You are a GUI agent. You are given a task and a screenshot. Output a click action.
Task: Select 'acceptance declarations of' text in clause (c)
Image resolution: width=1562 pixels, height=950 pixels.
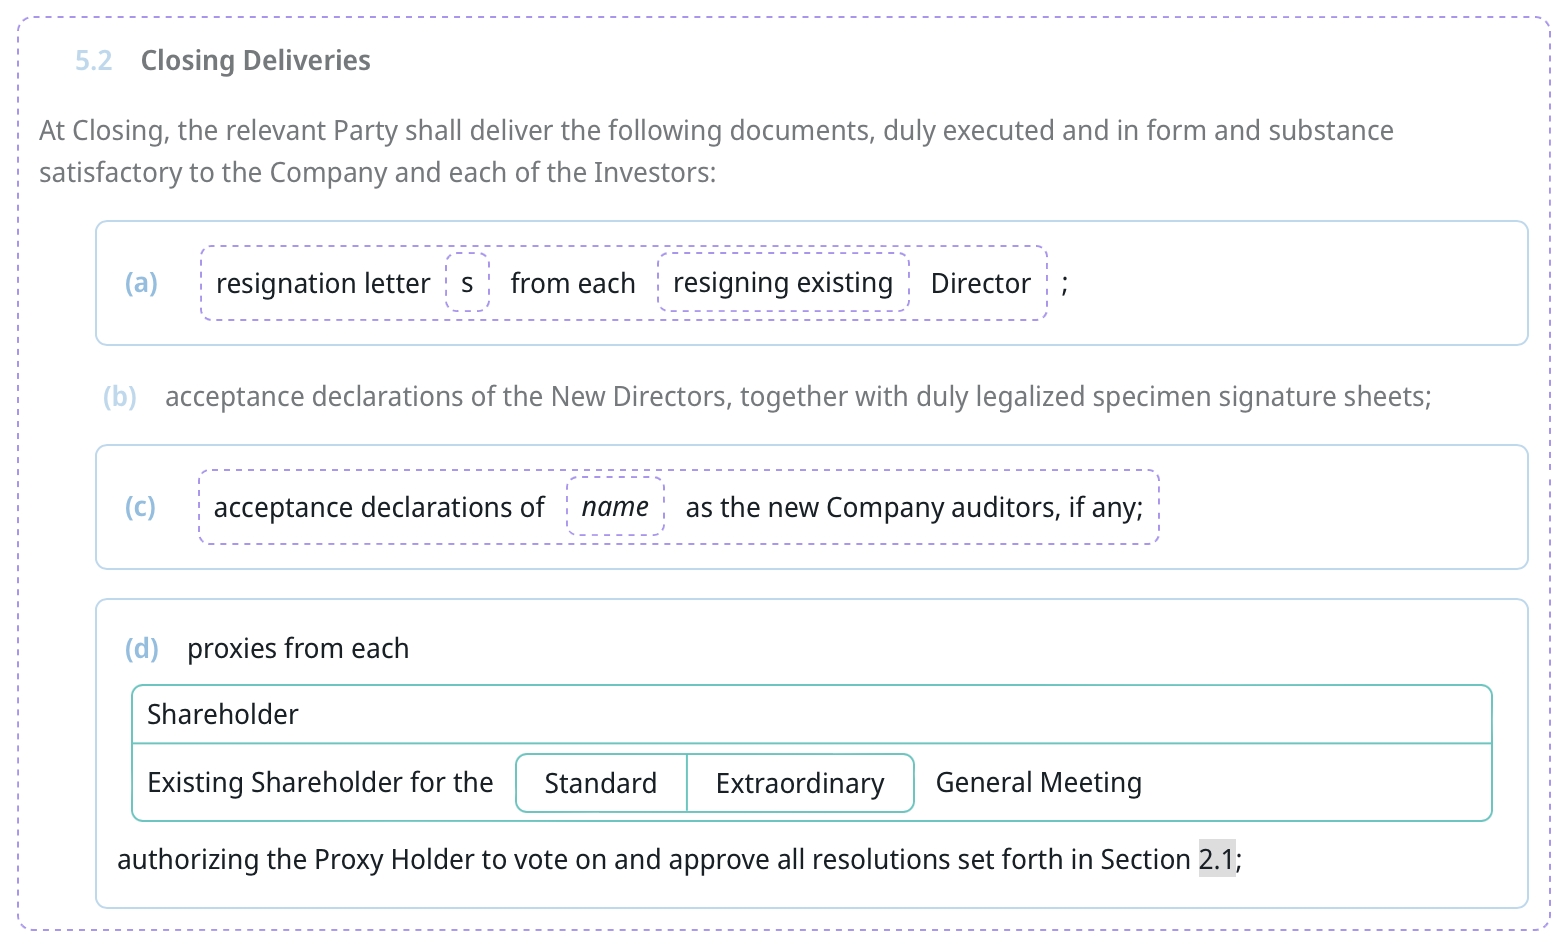click(x=379, y=507)
